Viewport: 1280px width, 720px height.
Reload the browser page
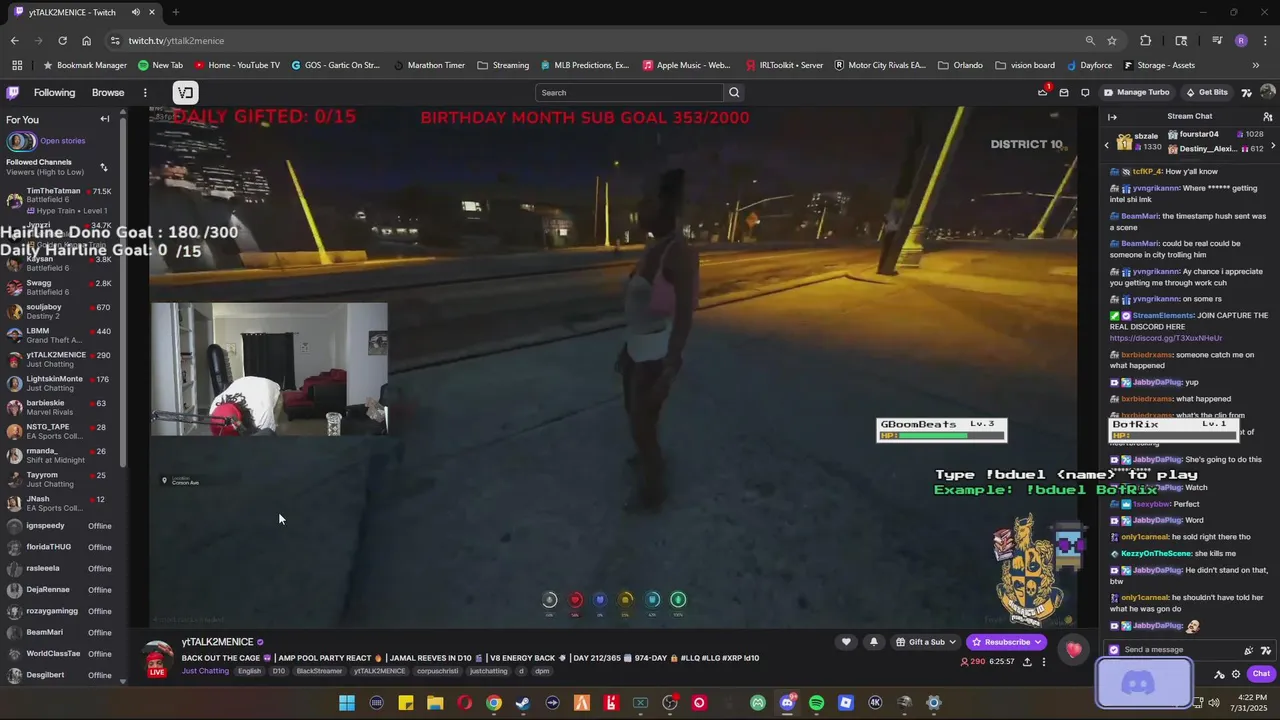coord(62,41)
